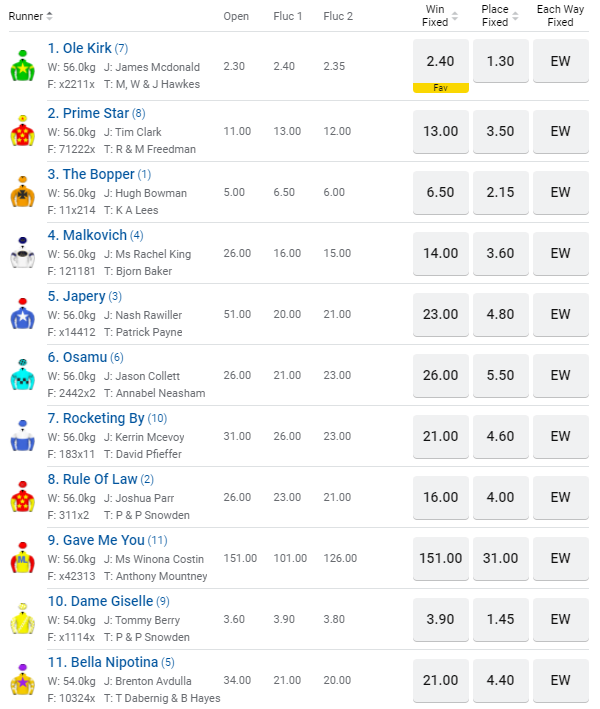Screen dimensions: 600x709
Task: Select Gave Me You place odds 31.00
Action: pyautogui.click(x=500, y=558)
